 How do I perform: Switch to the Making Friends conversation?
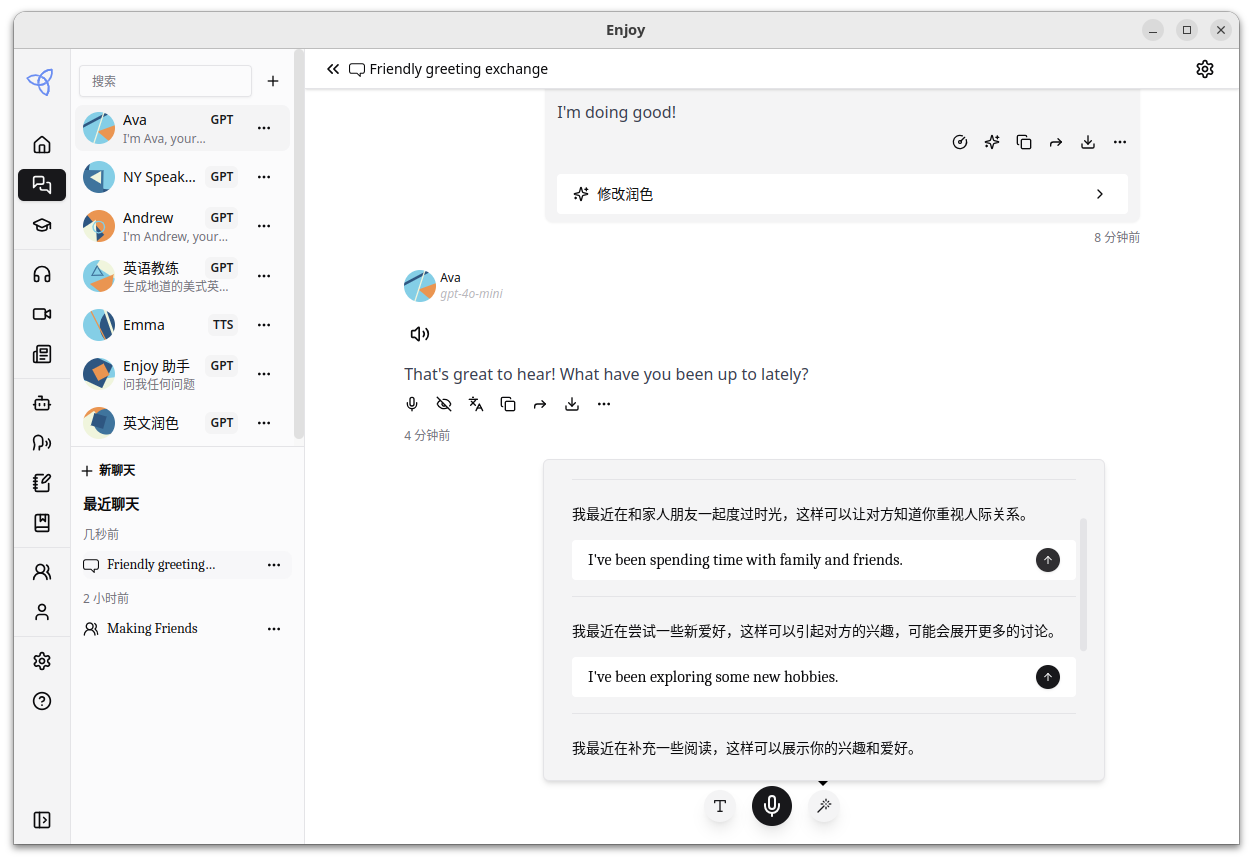[151, 628]
